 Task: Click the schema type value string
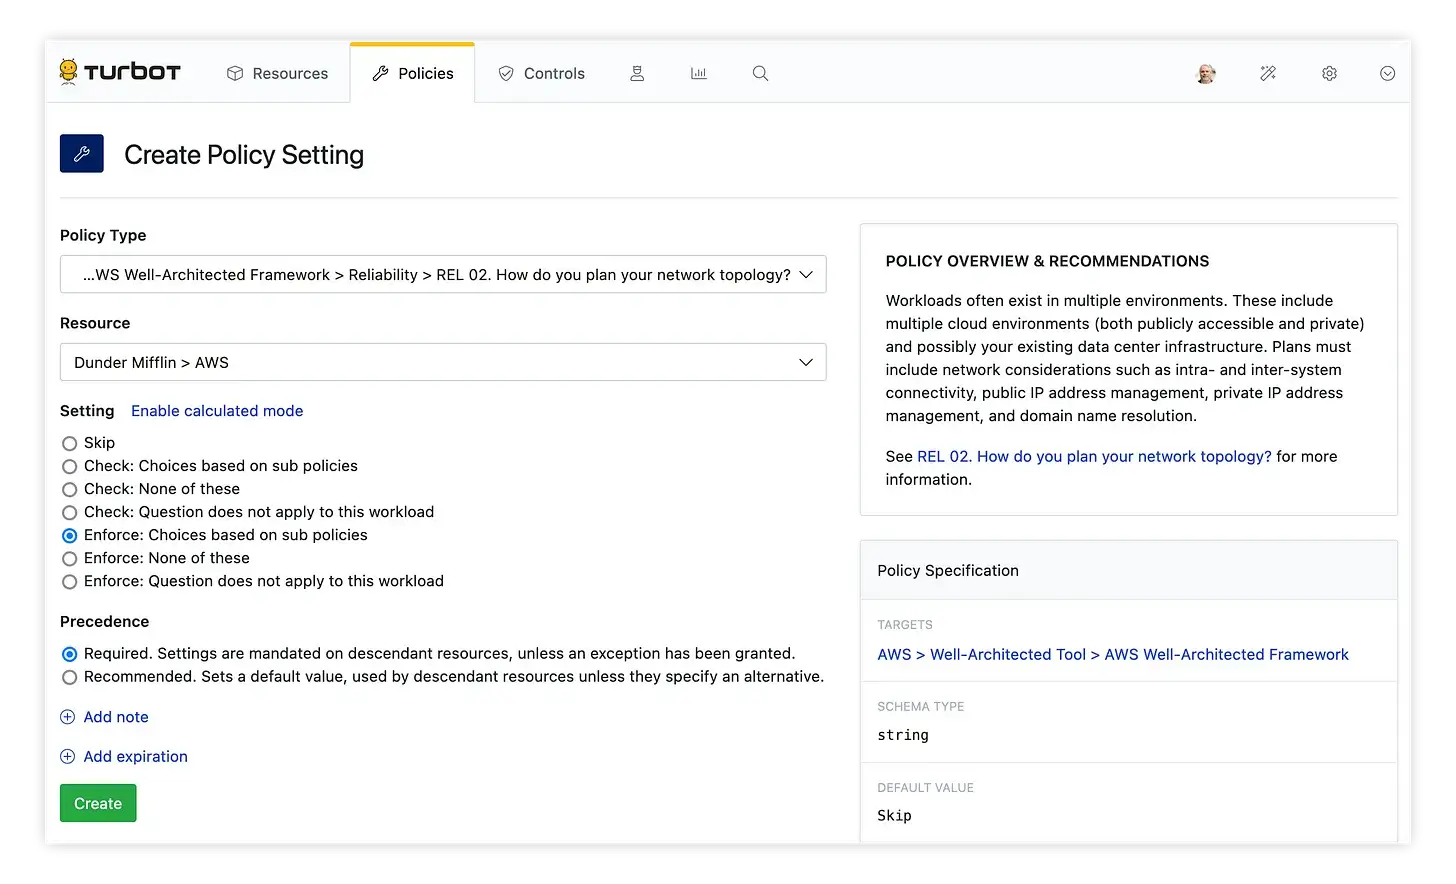pyautogui.click(x=903, y=735)
